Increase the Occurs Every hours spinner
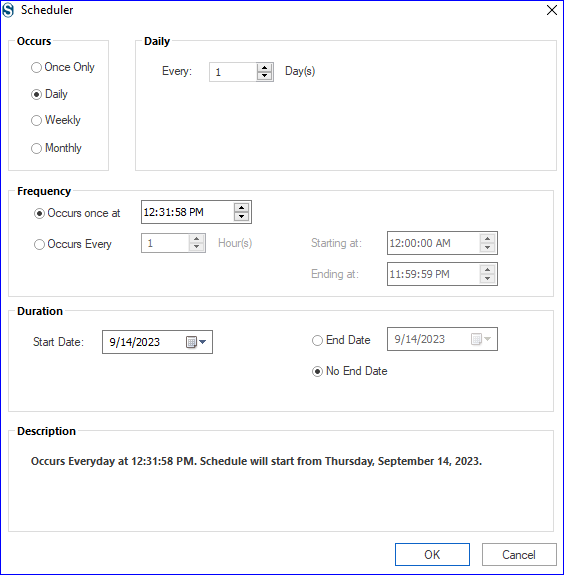Viewport: 564px width, 575px height. (197, 239)
